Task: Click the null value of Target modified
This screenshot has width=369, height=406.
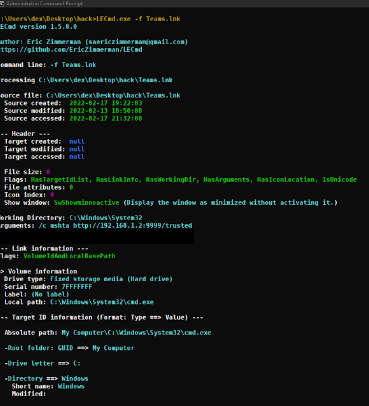Action: coord(77,149)
